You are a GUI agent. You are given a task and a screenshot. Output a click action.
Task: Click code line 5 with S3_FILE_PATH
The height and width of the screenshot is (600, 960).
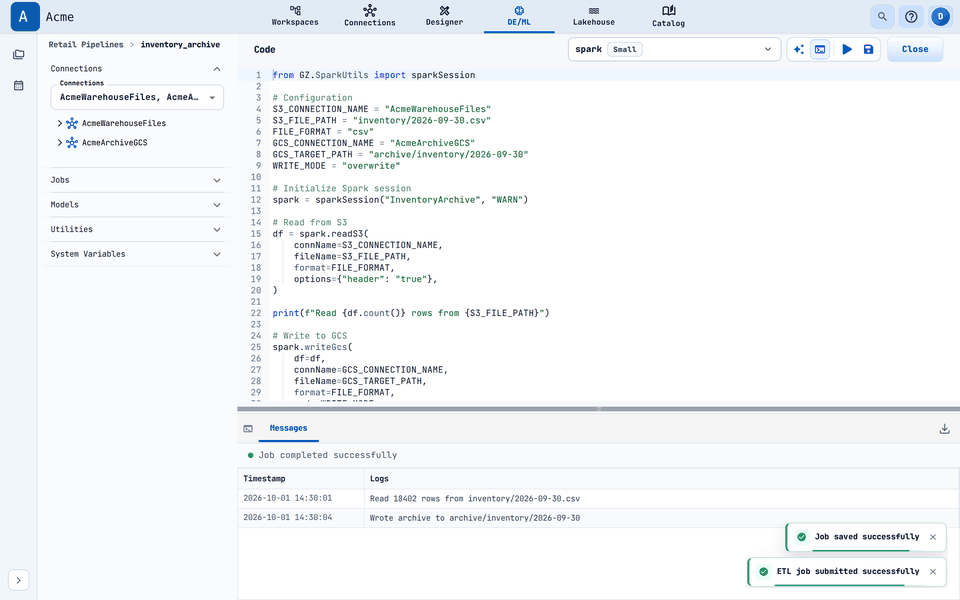coord(381,121)
